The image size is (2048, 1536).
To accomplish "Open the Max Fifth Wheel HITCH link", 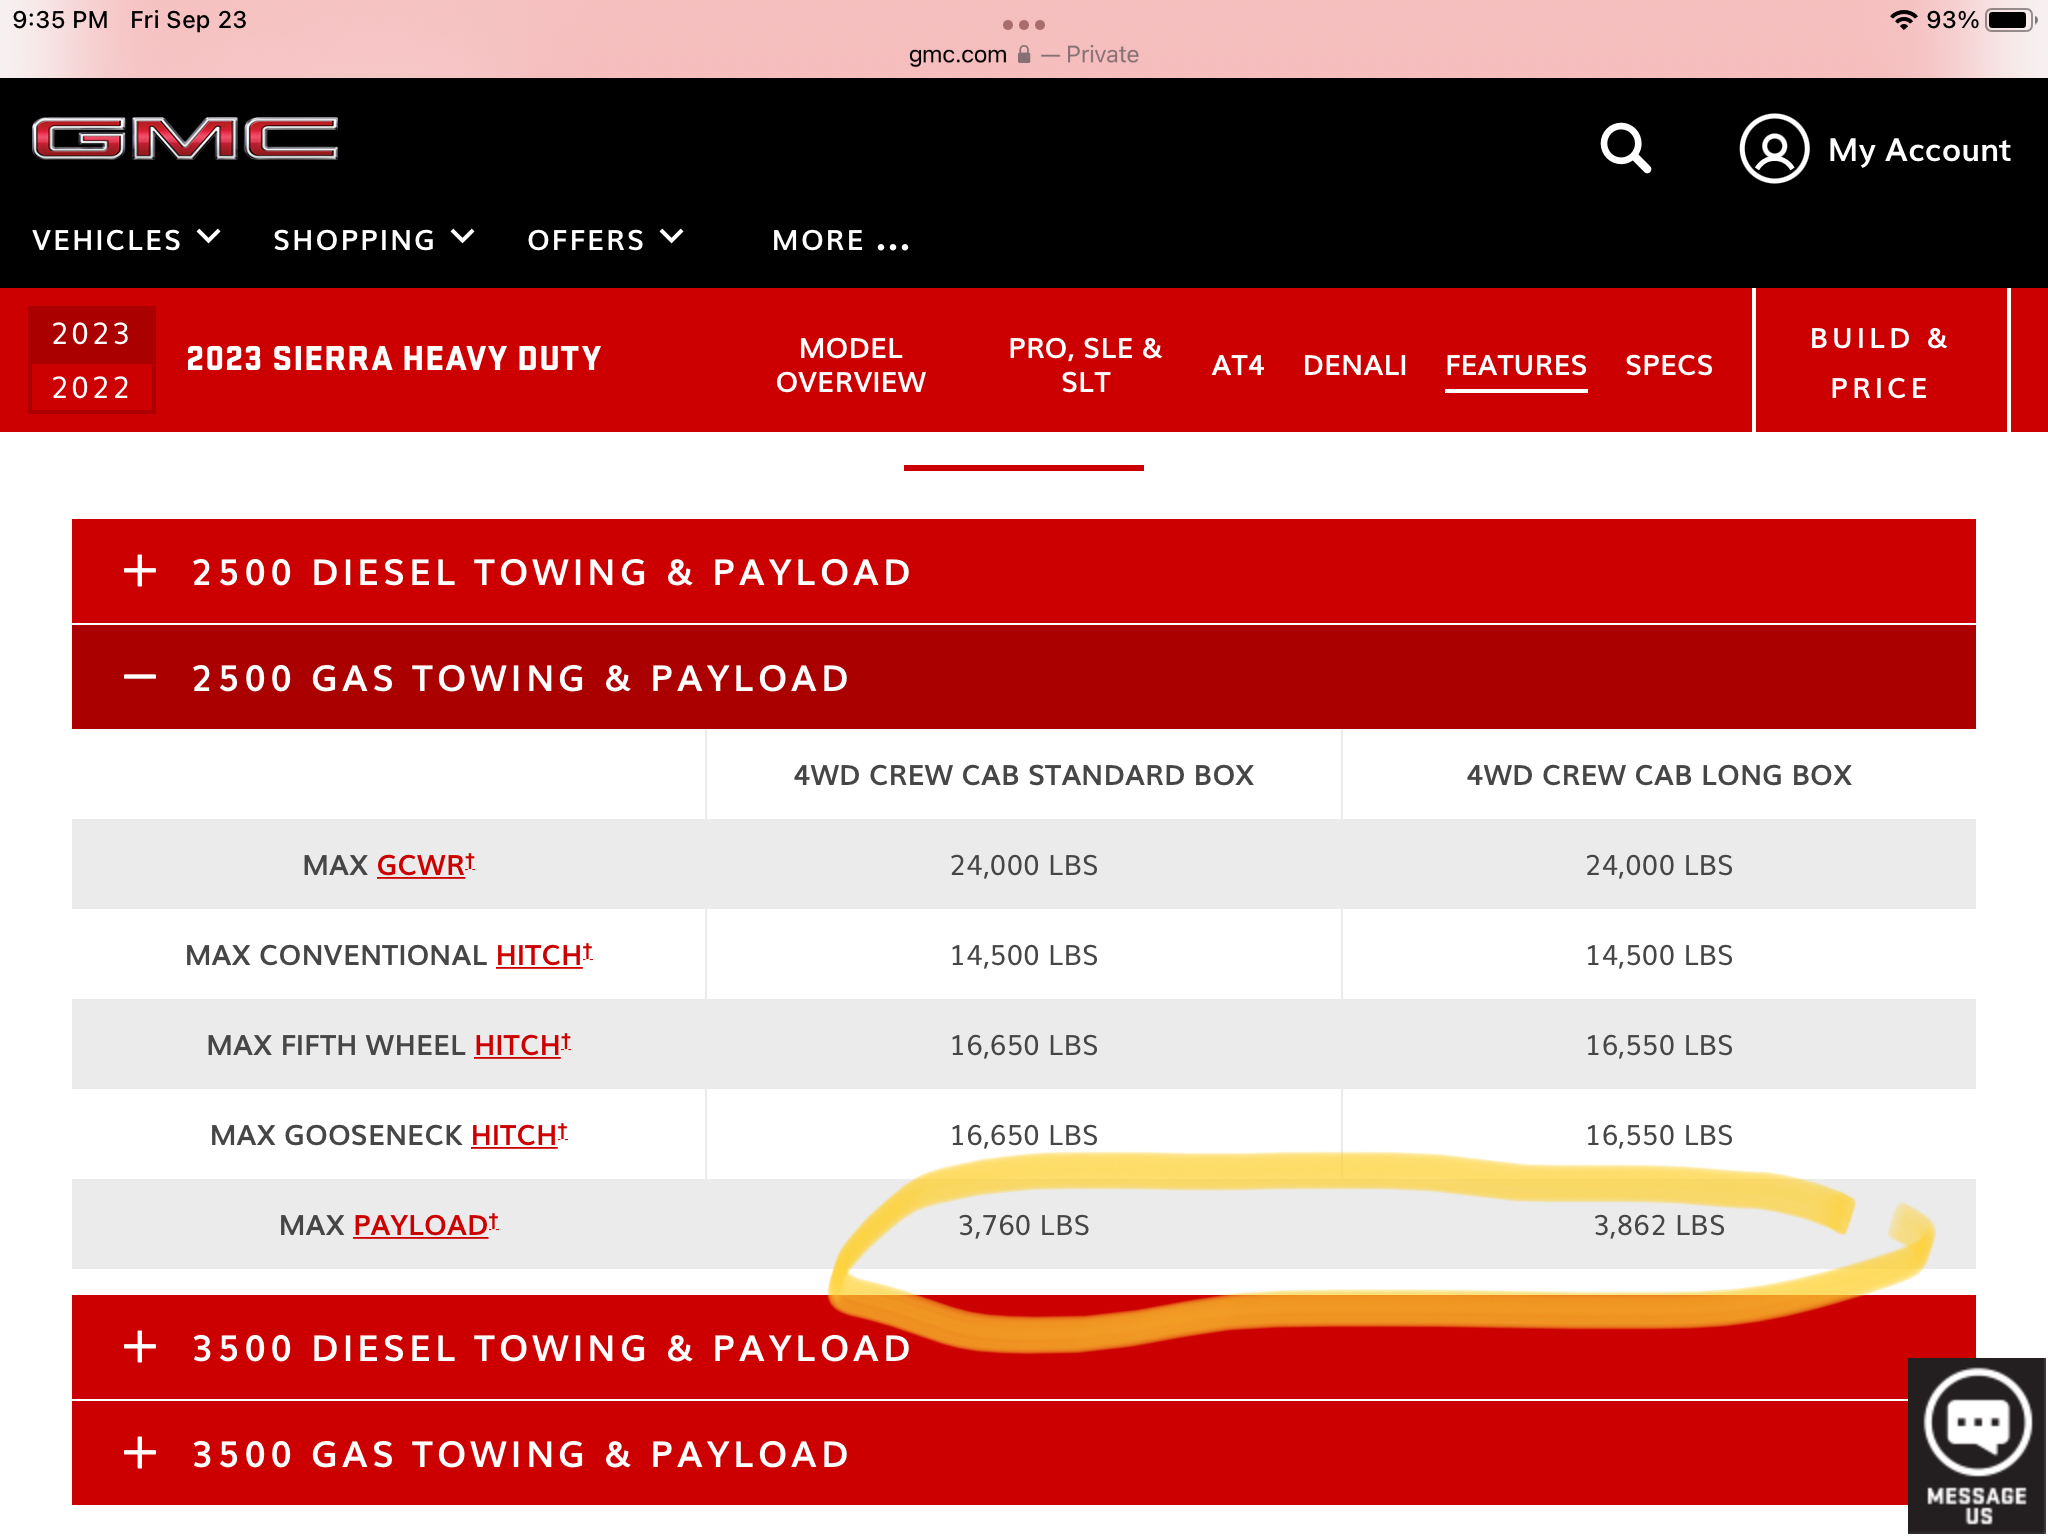I will click(522, 1045).
